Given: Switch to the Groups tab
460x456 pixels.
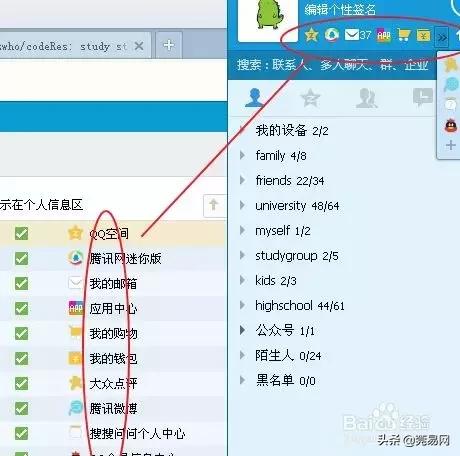Looking at the screenshot, I should pyautogui.click(x=366, y=98).
